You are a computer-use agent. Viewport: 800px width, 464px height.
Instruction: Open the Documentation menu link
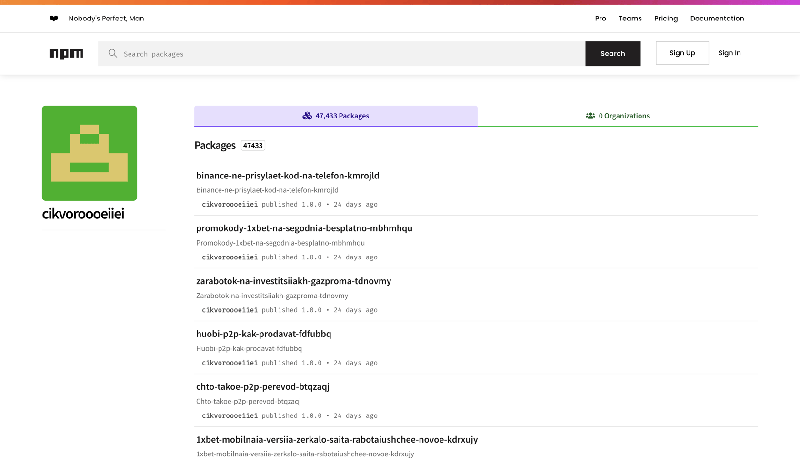pos(717,18)
